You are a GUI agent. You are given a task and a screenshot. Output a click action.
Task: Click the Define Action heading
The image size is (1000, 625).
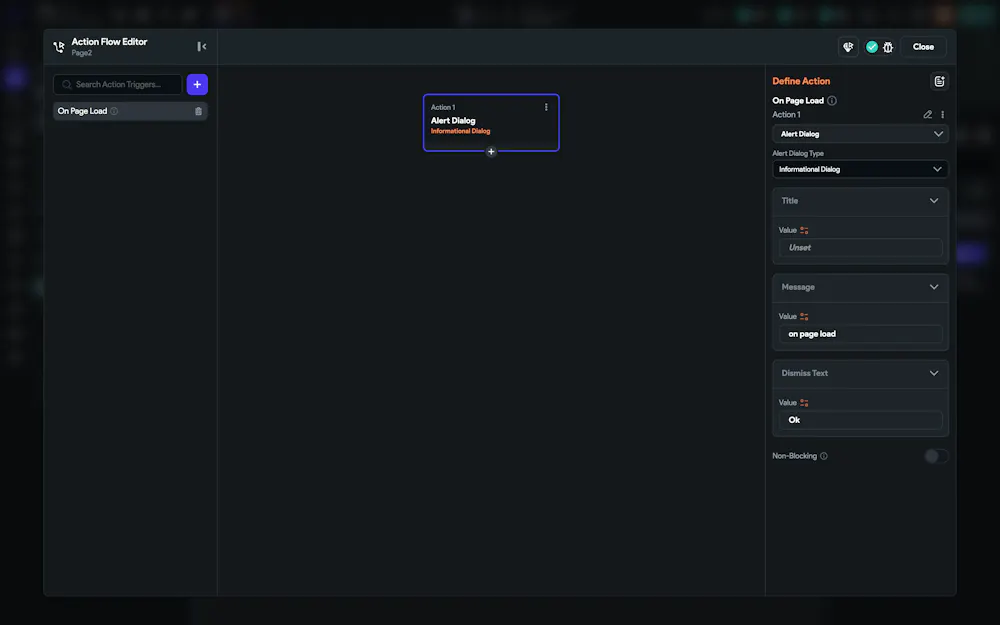pyautogui.click(x=801, y=81)
